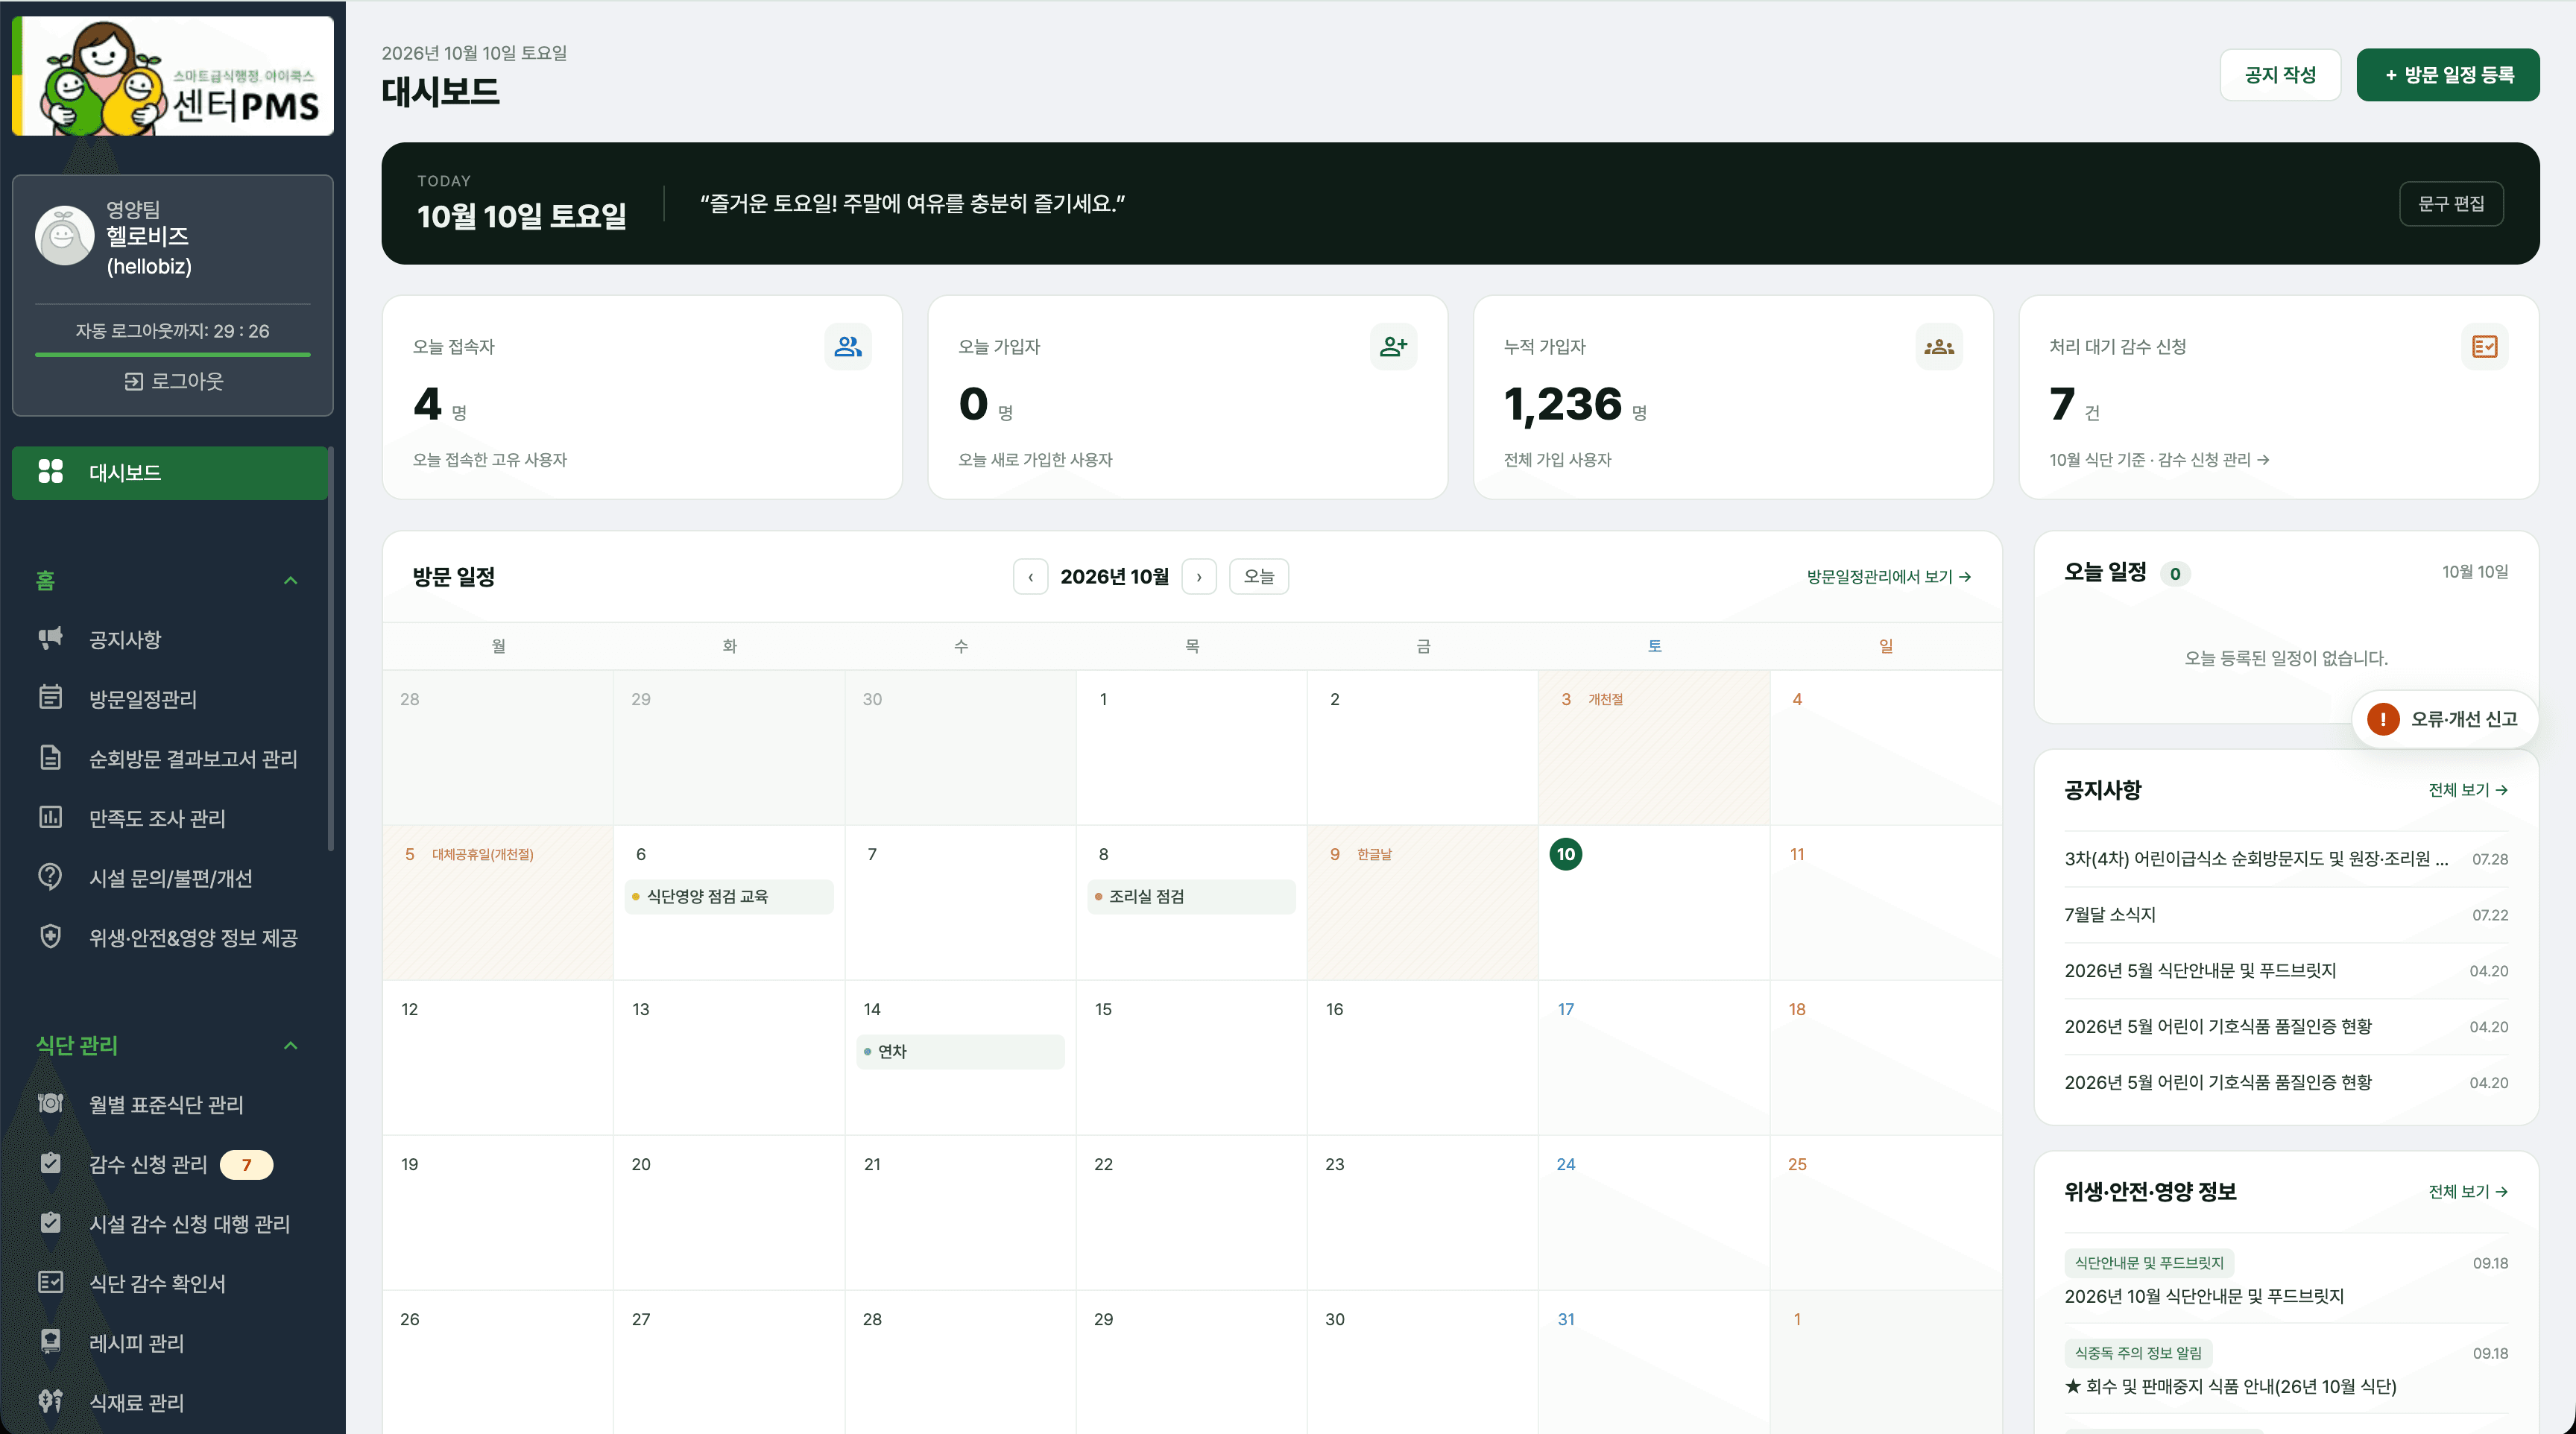Click the 시설 문의/불편/개선 question icon
The image size is (2576, 1434).
point(50,877)
